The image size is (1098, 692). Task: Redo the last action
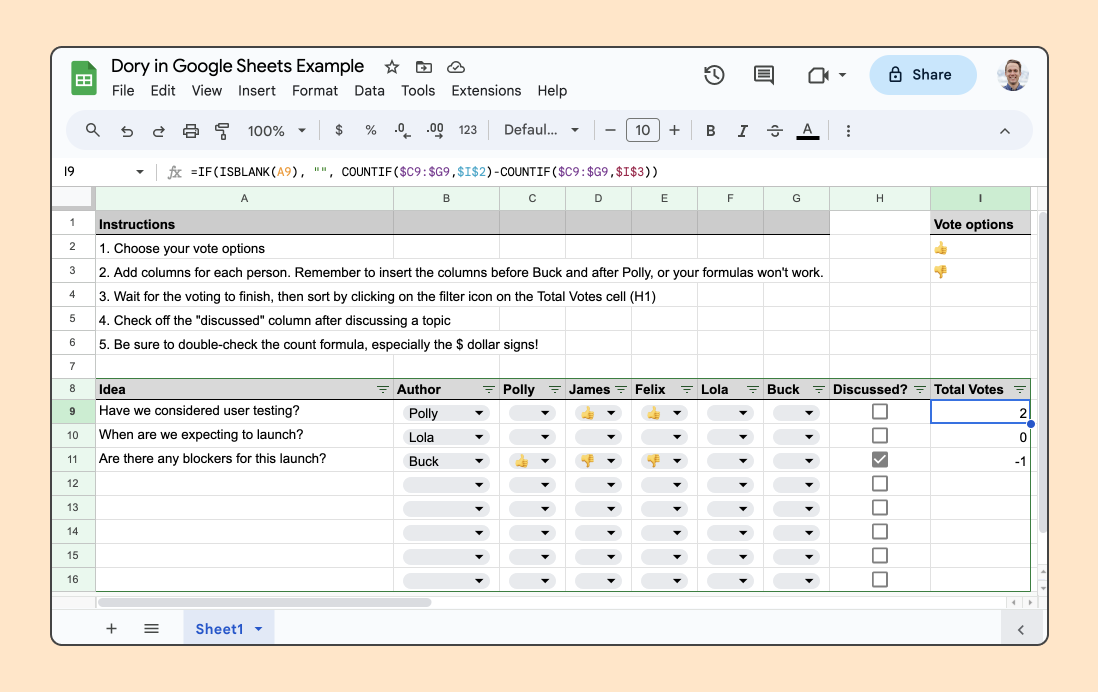pyautogui.click(x=158, y=131)
